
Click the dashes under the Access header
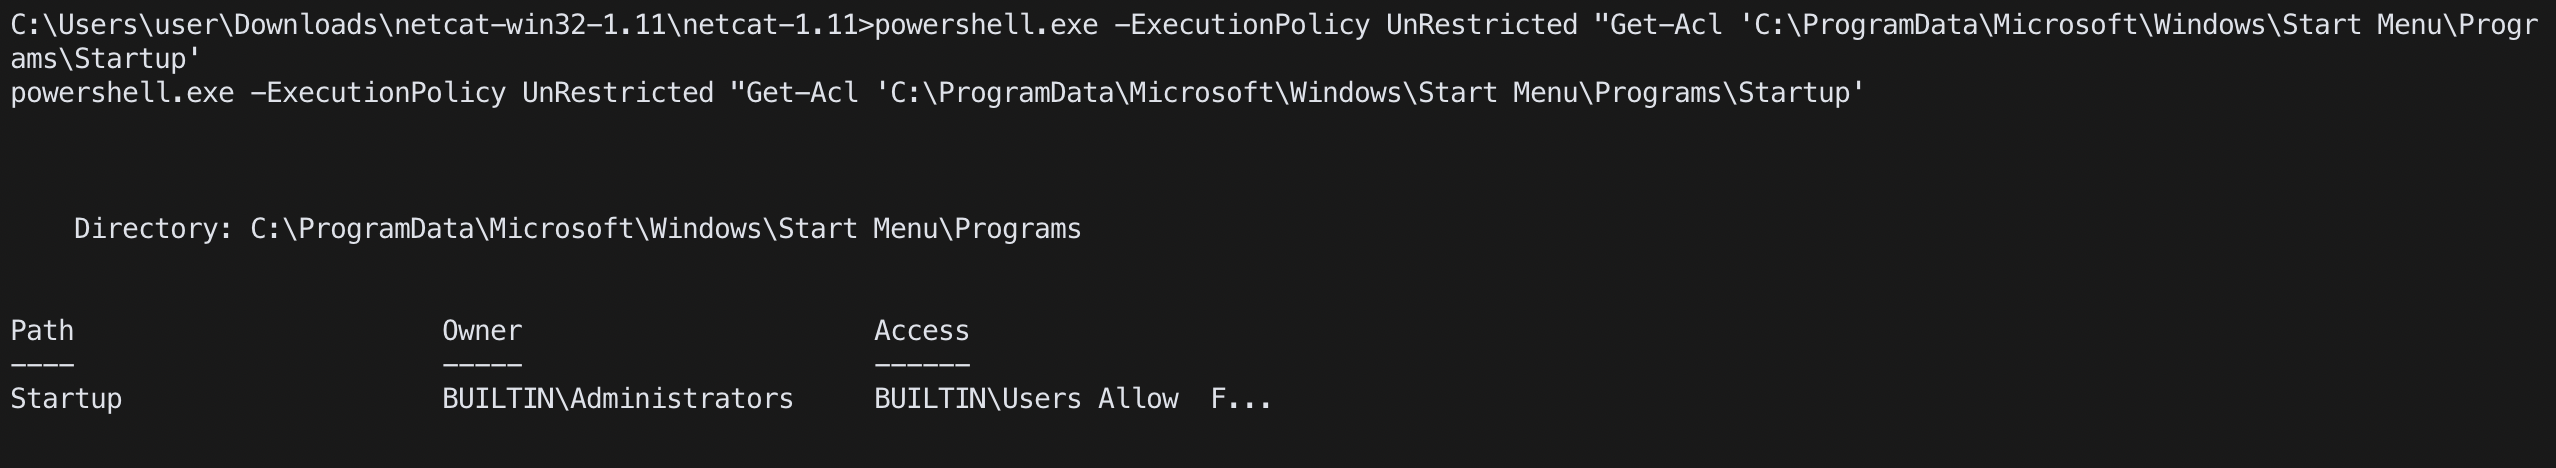[922, 365]
